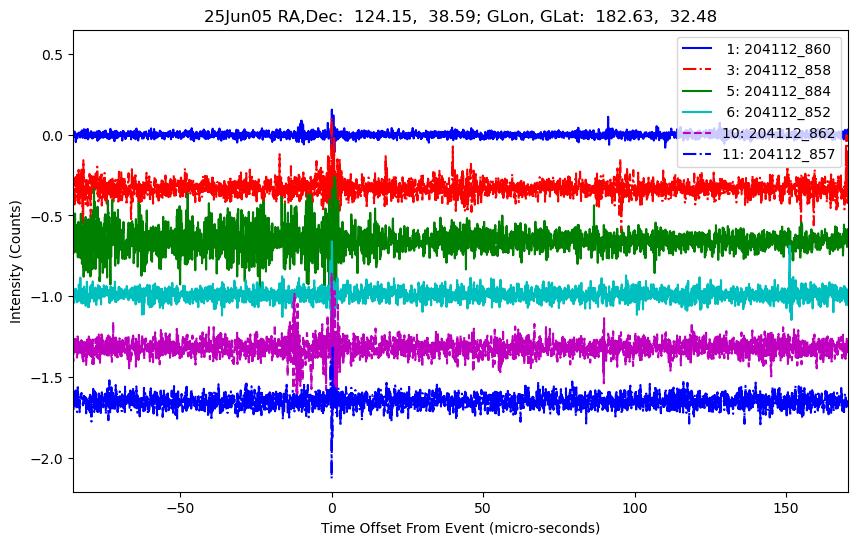This screenshot has width=858, height=545.
Task: Click the plot title starting with 25Jun05
Action: pos(460,16)
